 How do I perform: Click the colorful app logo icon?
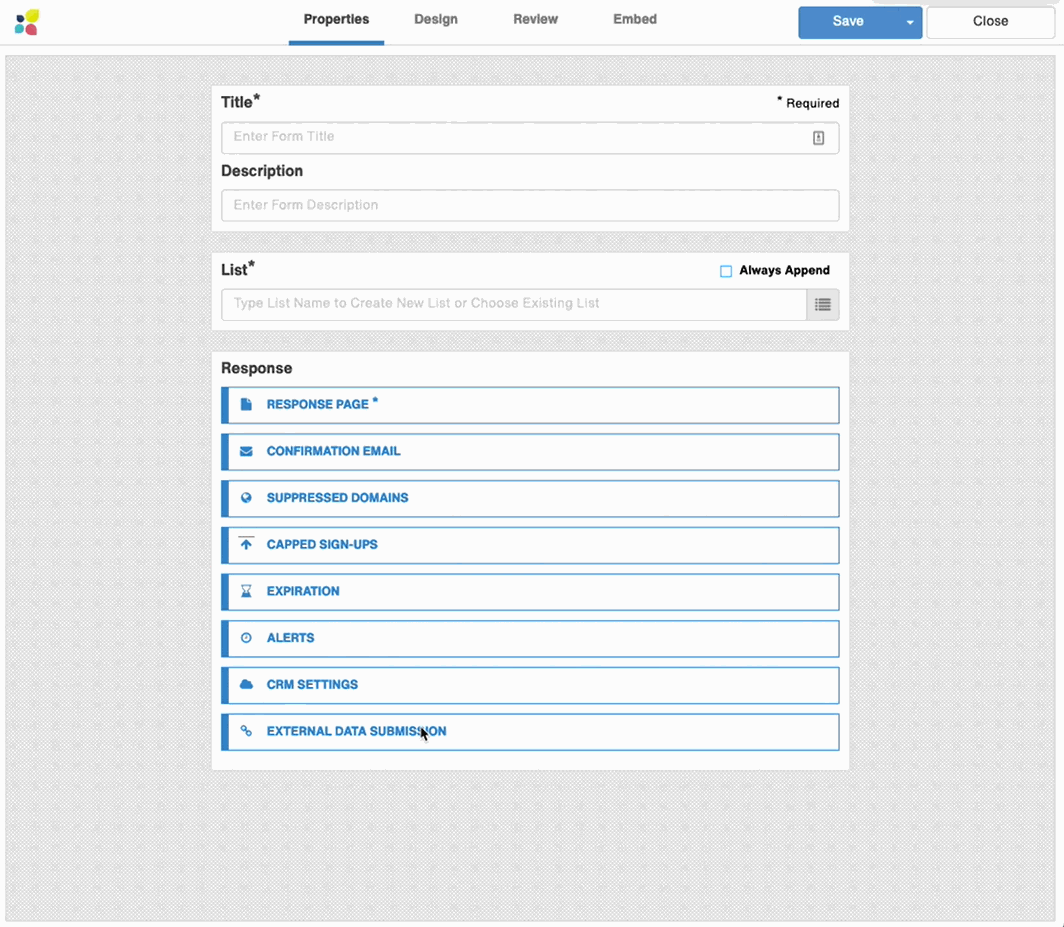(27, 22)
